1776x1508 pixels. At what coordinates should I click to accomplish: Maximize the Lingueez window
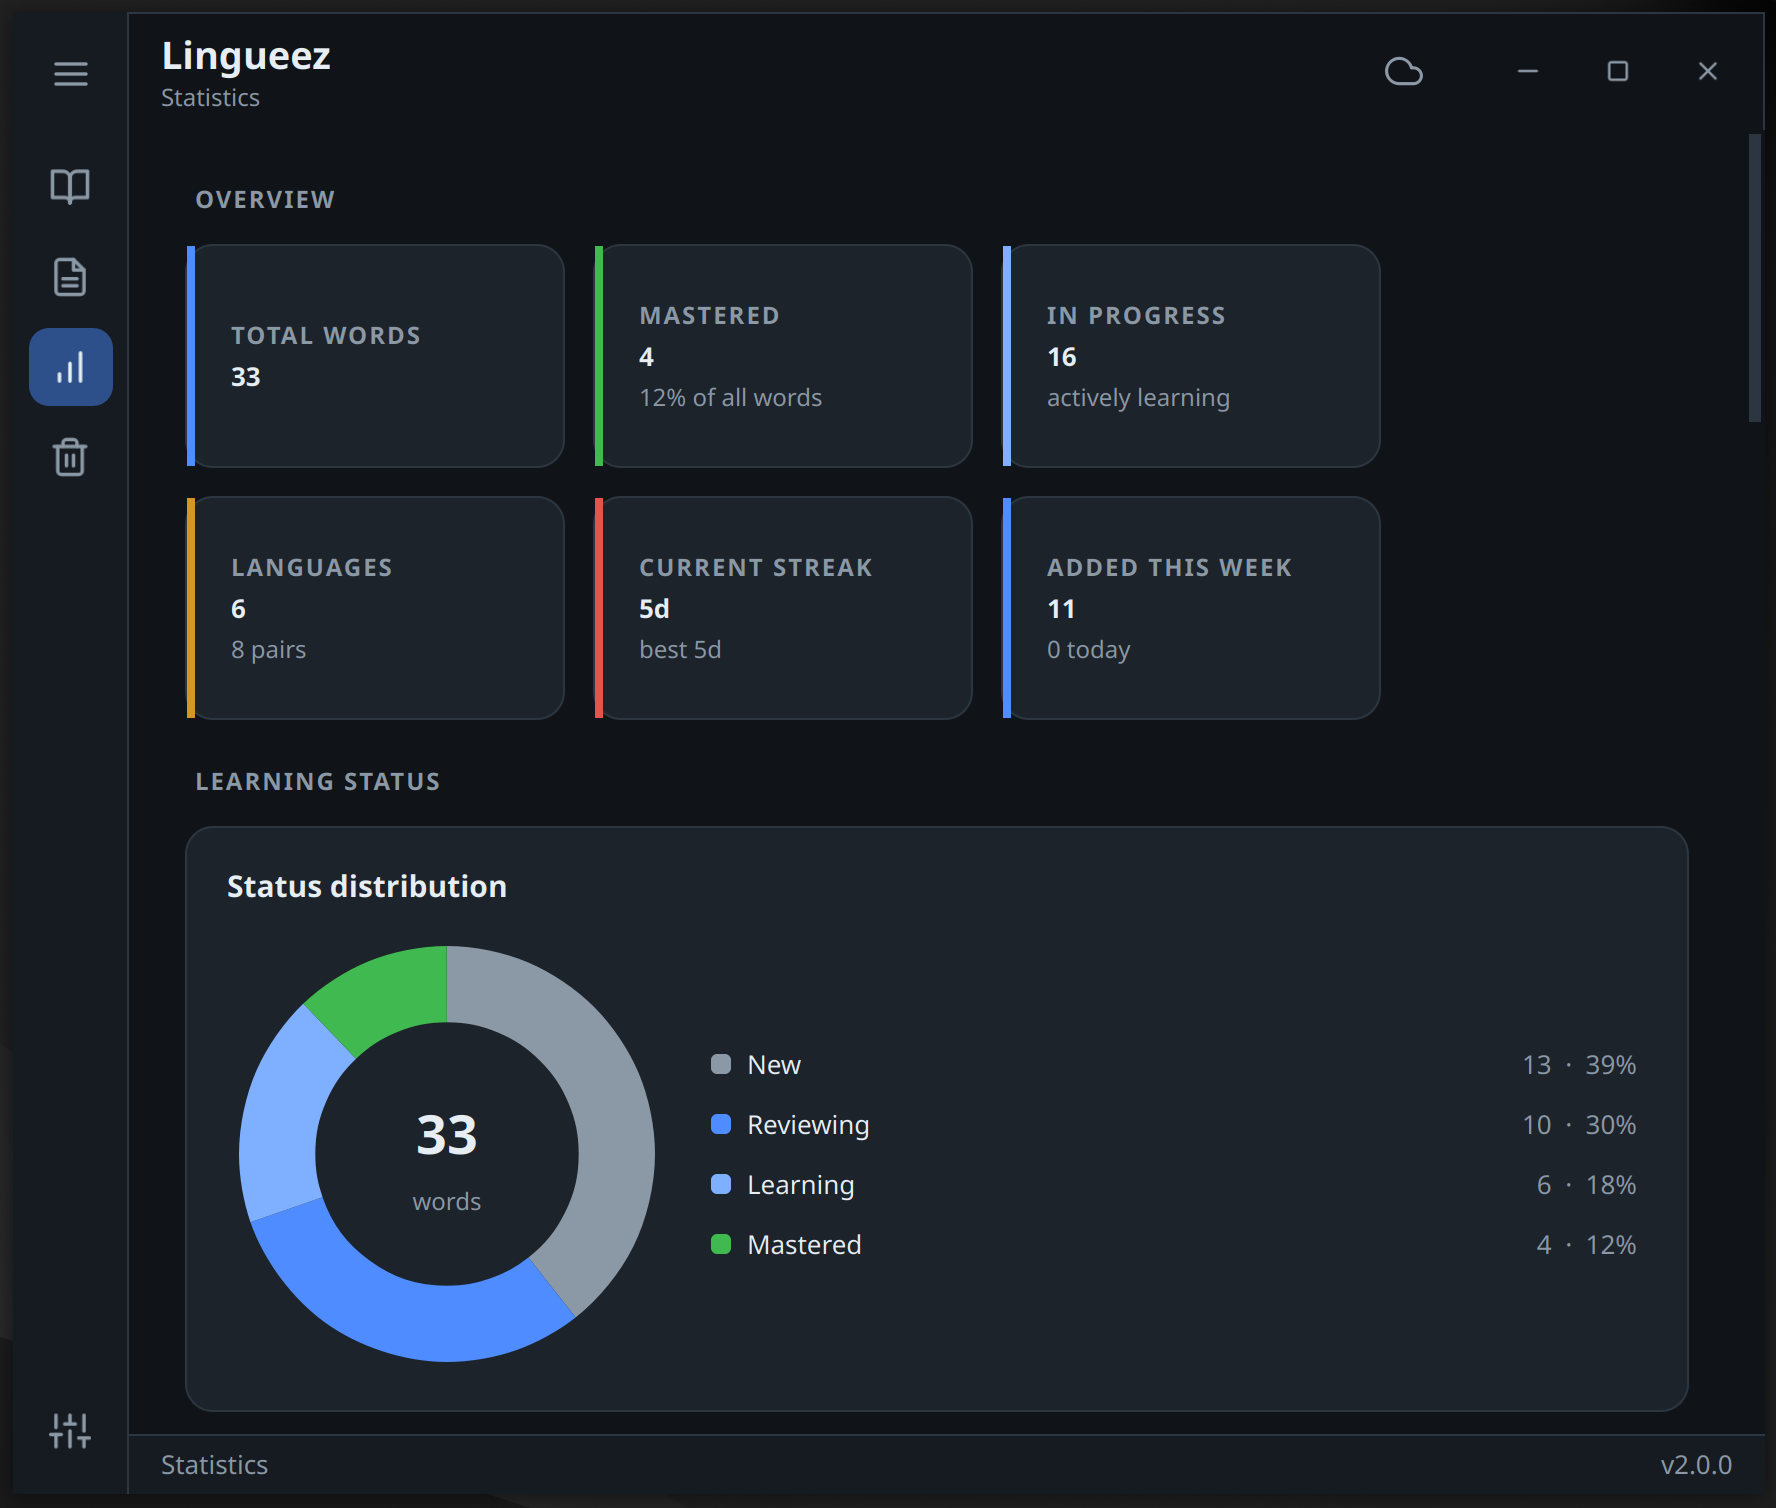[x=1618, y=71]
